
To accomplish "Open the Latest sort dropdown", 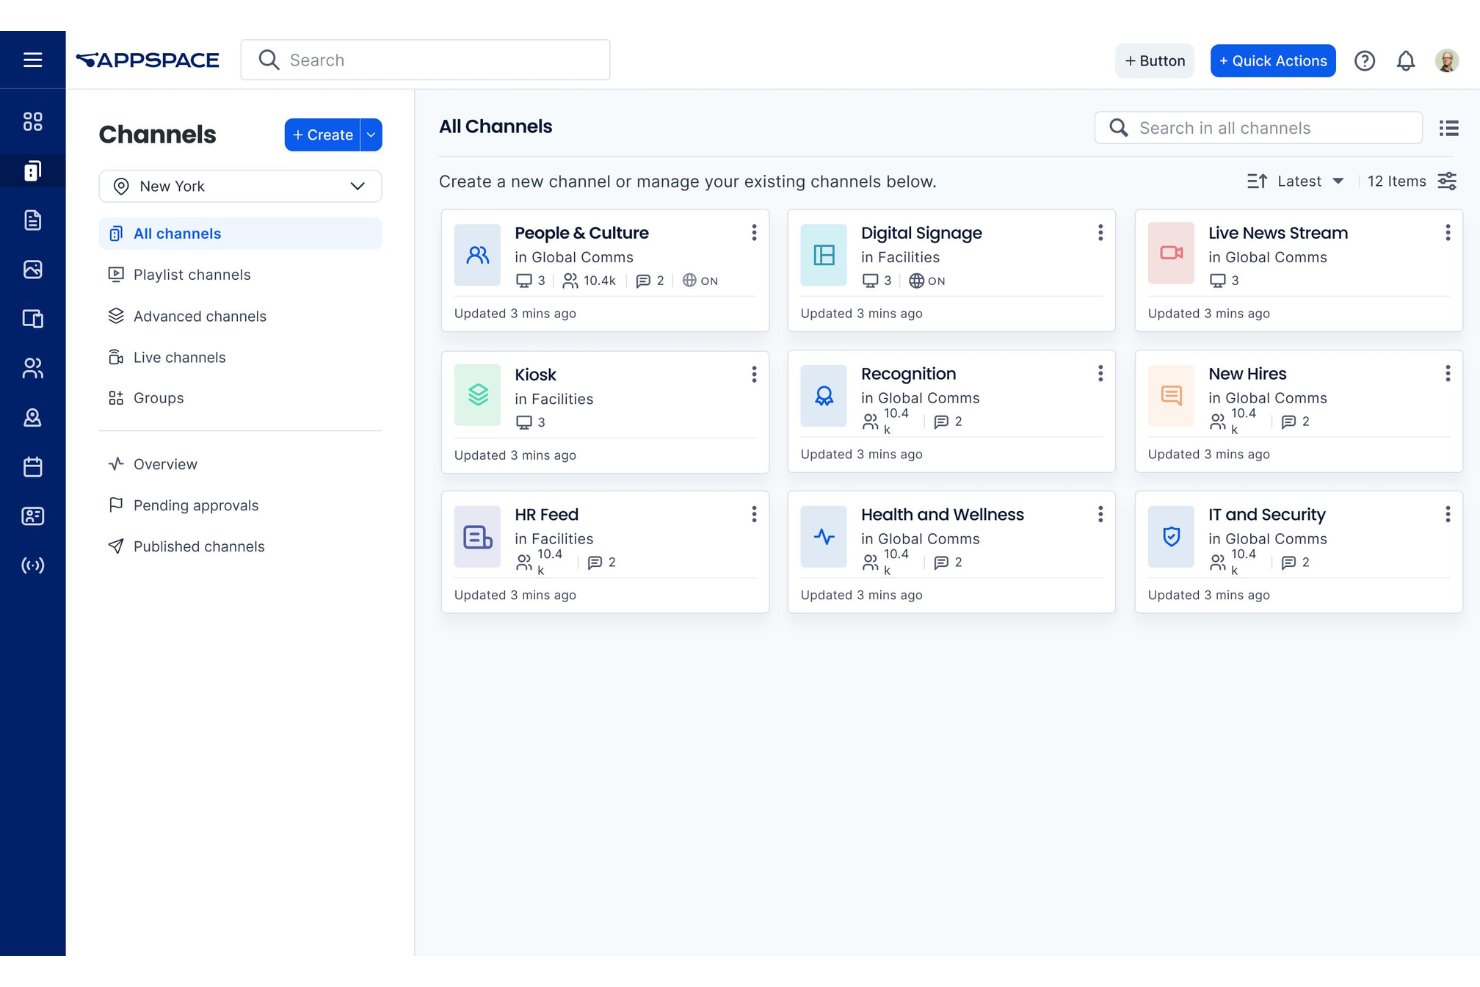I will click(x=1310, y=181).
